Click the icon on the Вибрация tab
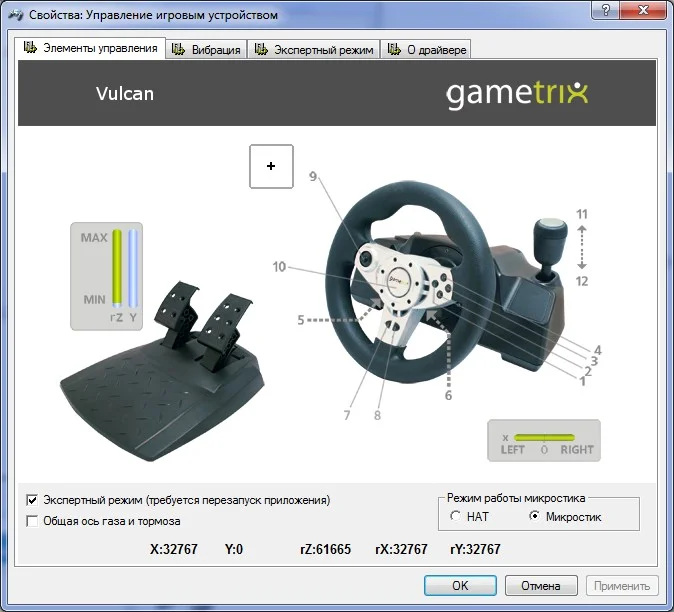This screenshot has height=612, width=674. pyautogui.click(x=178, y=49)
